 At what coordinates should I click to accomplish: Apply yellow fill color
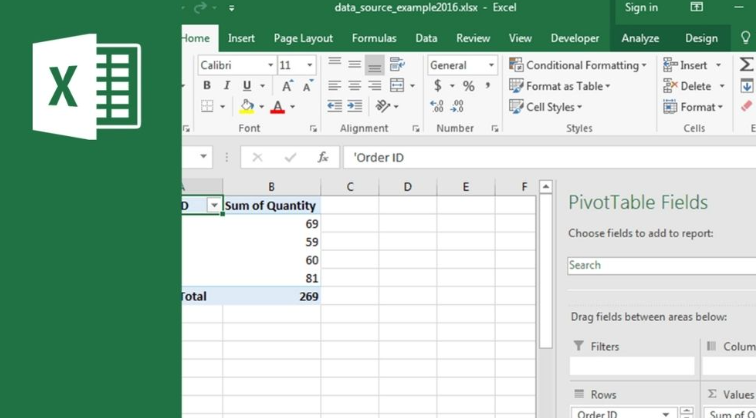point(247,107)
